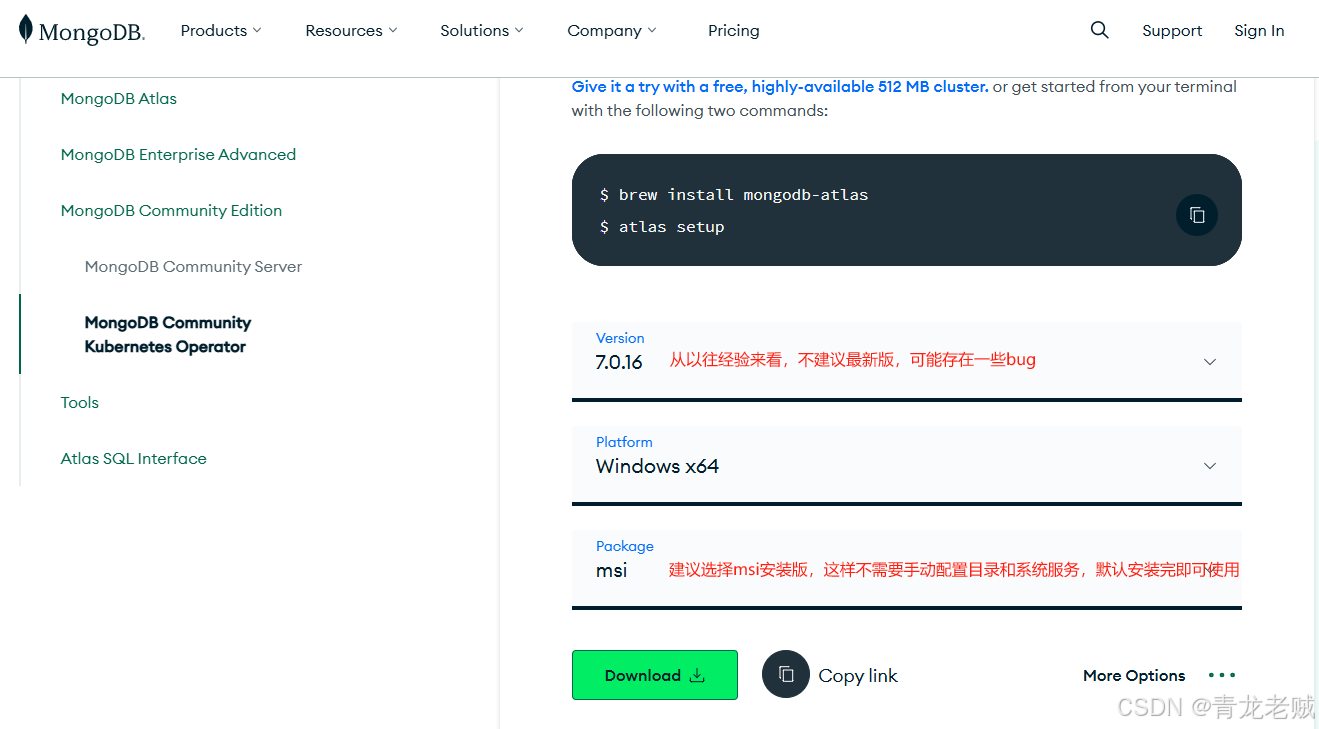Open the search magnifier icon
The image size is (1319, 729).
point(1100,30)
